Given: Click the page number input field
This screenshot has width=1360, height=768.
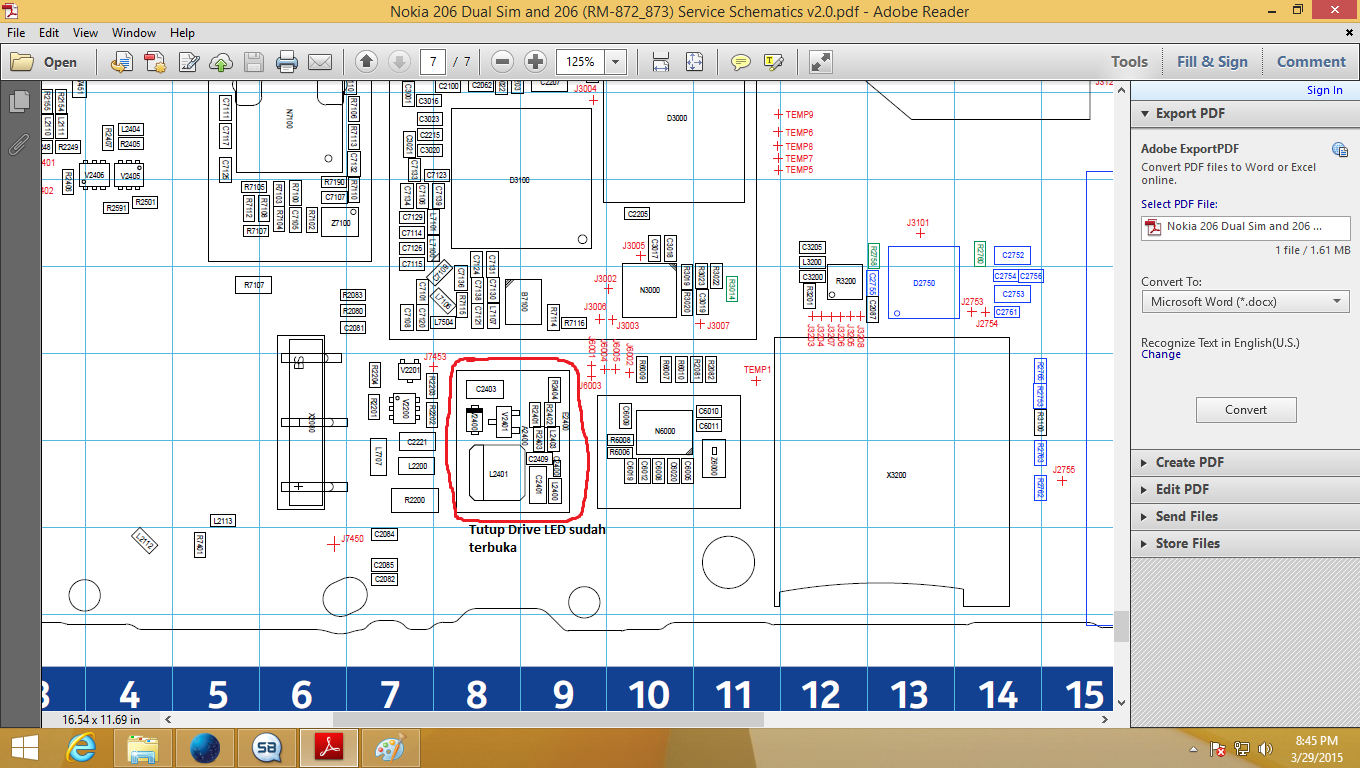Looking at the screenshot, I should [x=433, y=62].
